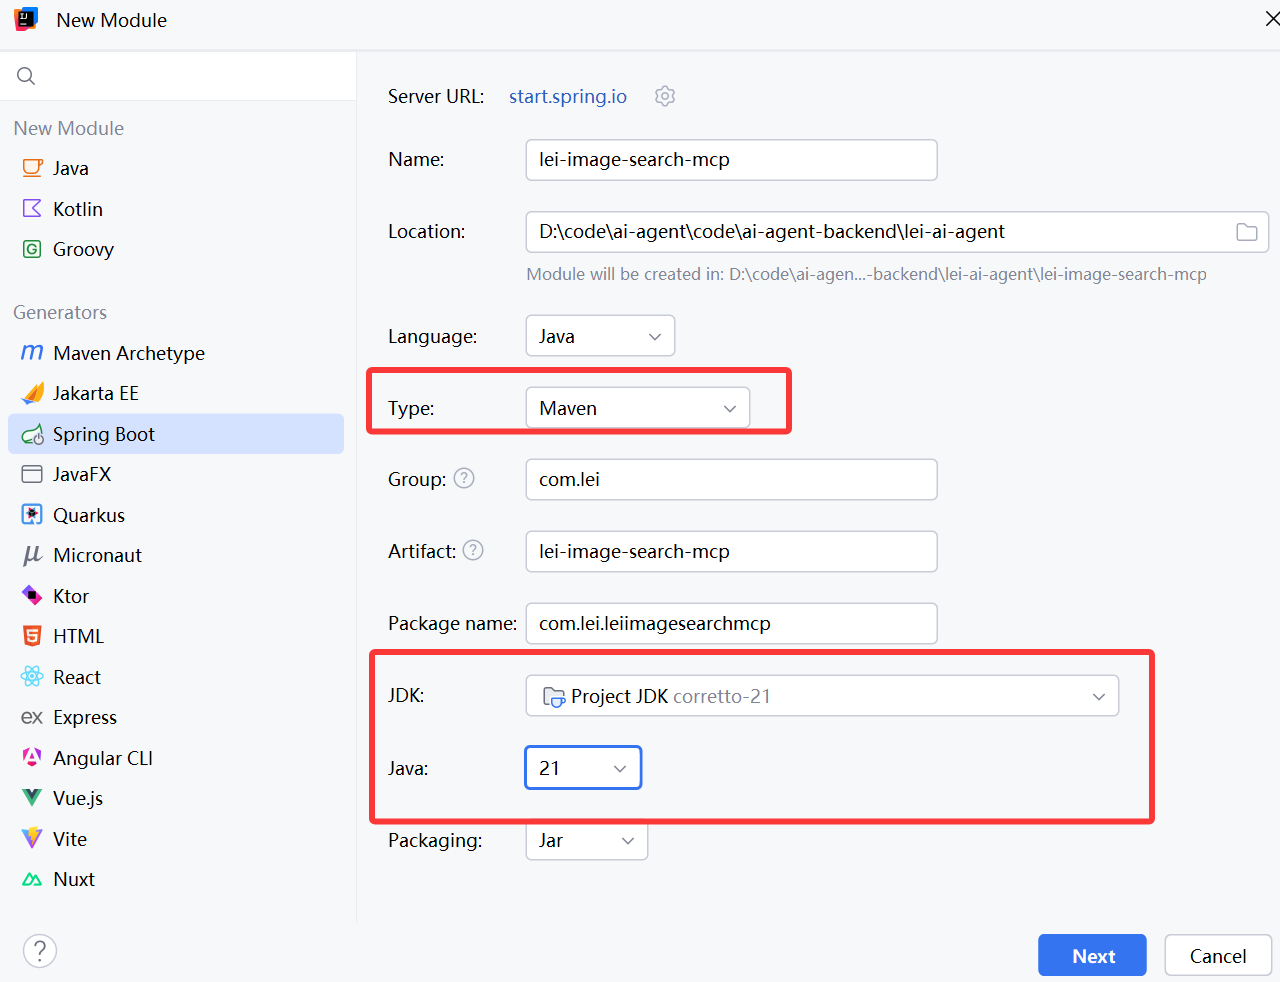This screenshot has width=1280, height=982.
Task: Click Next button
Action: coord(1092,955)
